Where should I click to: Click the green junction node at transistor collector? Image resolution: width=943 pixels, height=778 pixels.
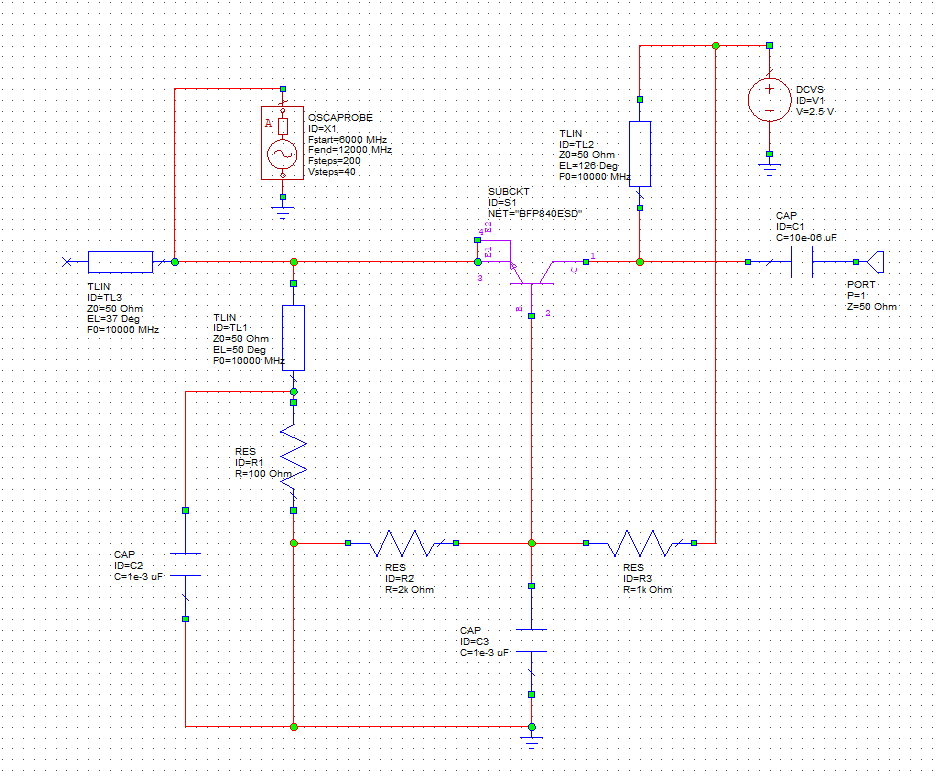[641, 262]
